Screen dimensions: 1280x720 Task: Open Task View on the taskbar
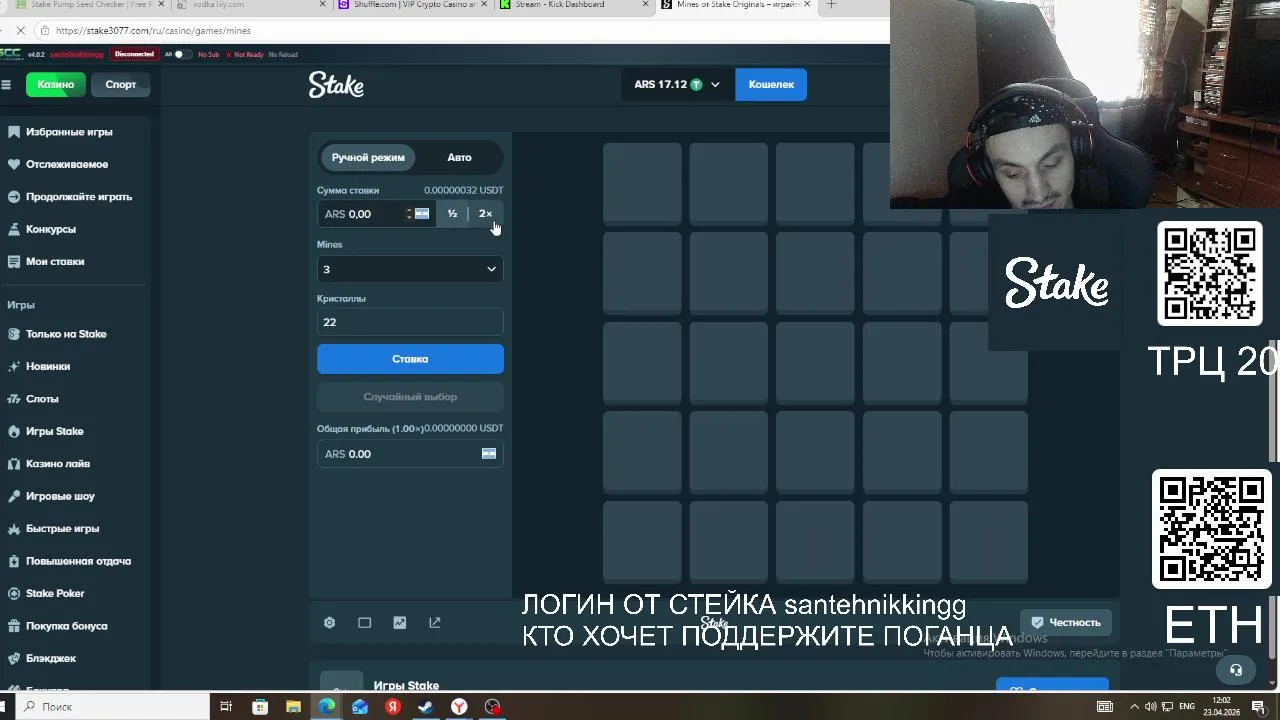(226, 707)
